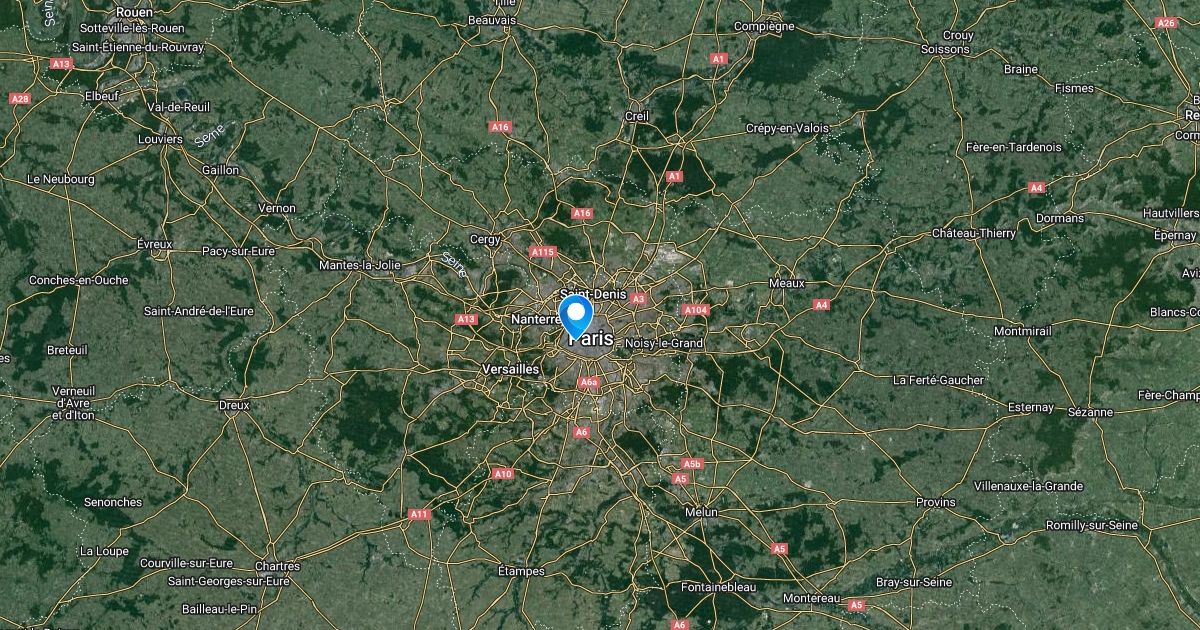Click the A10 road badge south of Versailles
This screenshot has height=630, width=1200.
[503, 474]
